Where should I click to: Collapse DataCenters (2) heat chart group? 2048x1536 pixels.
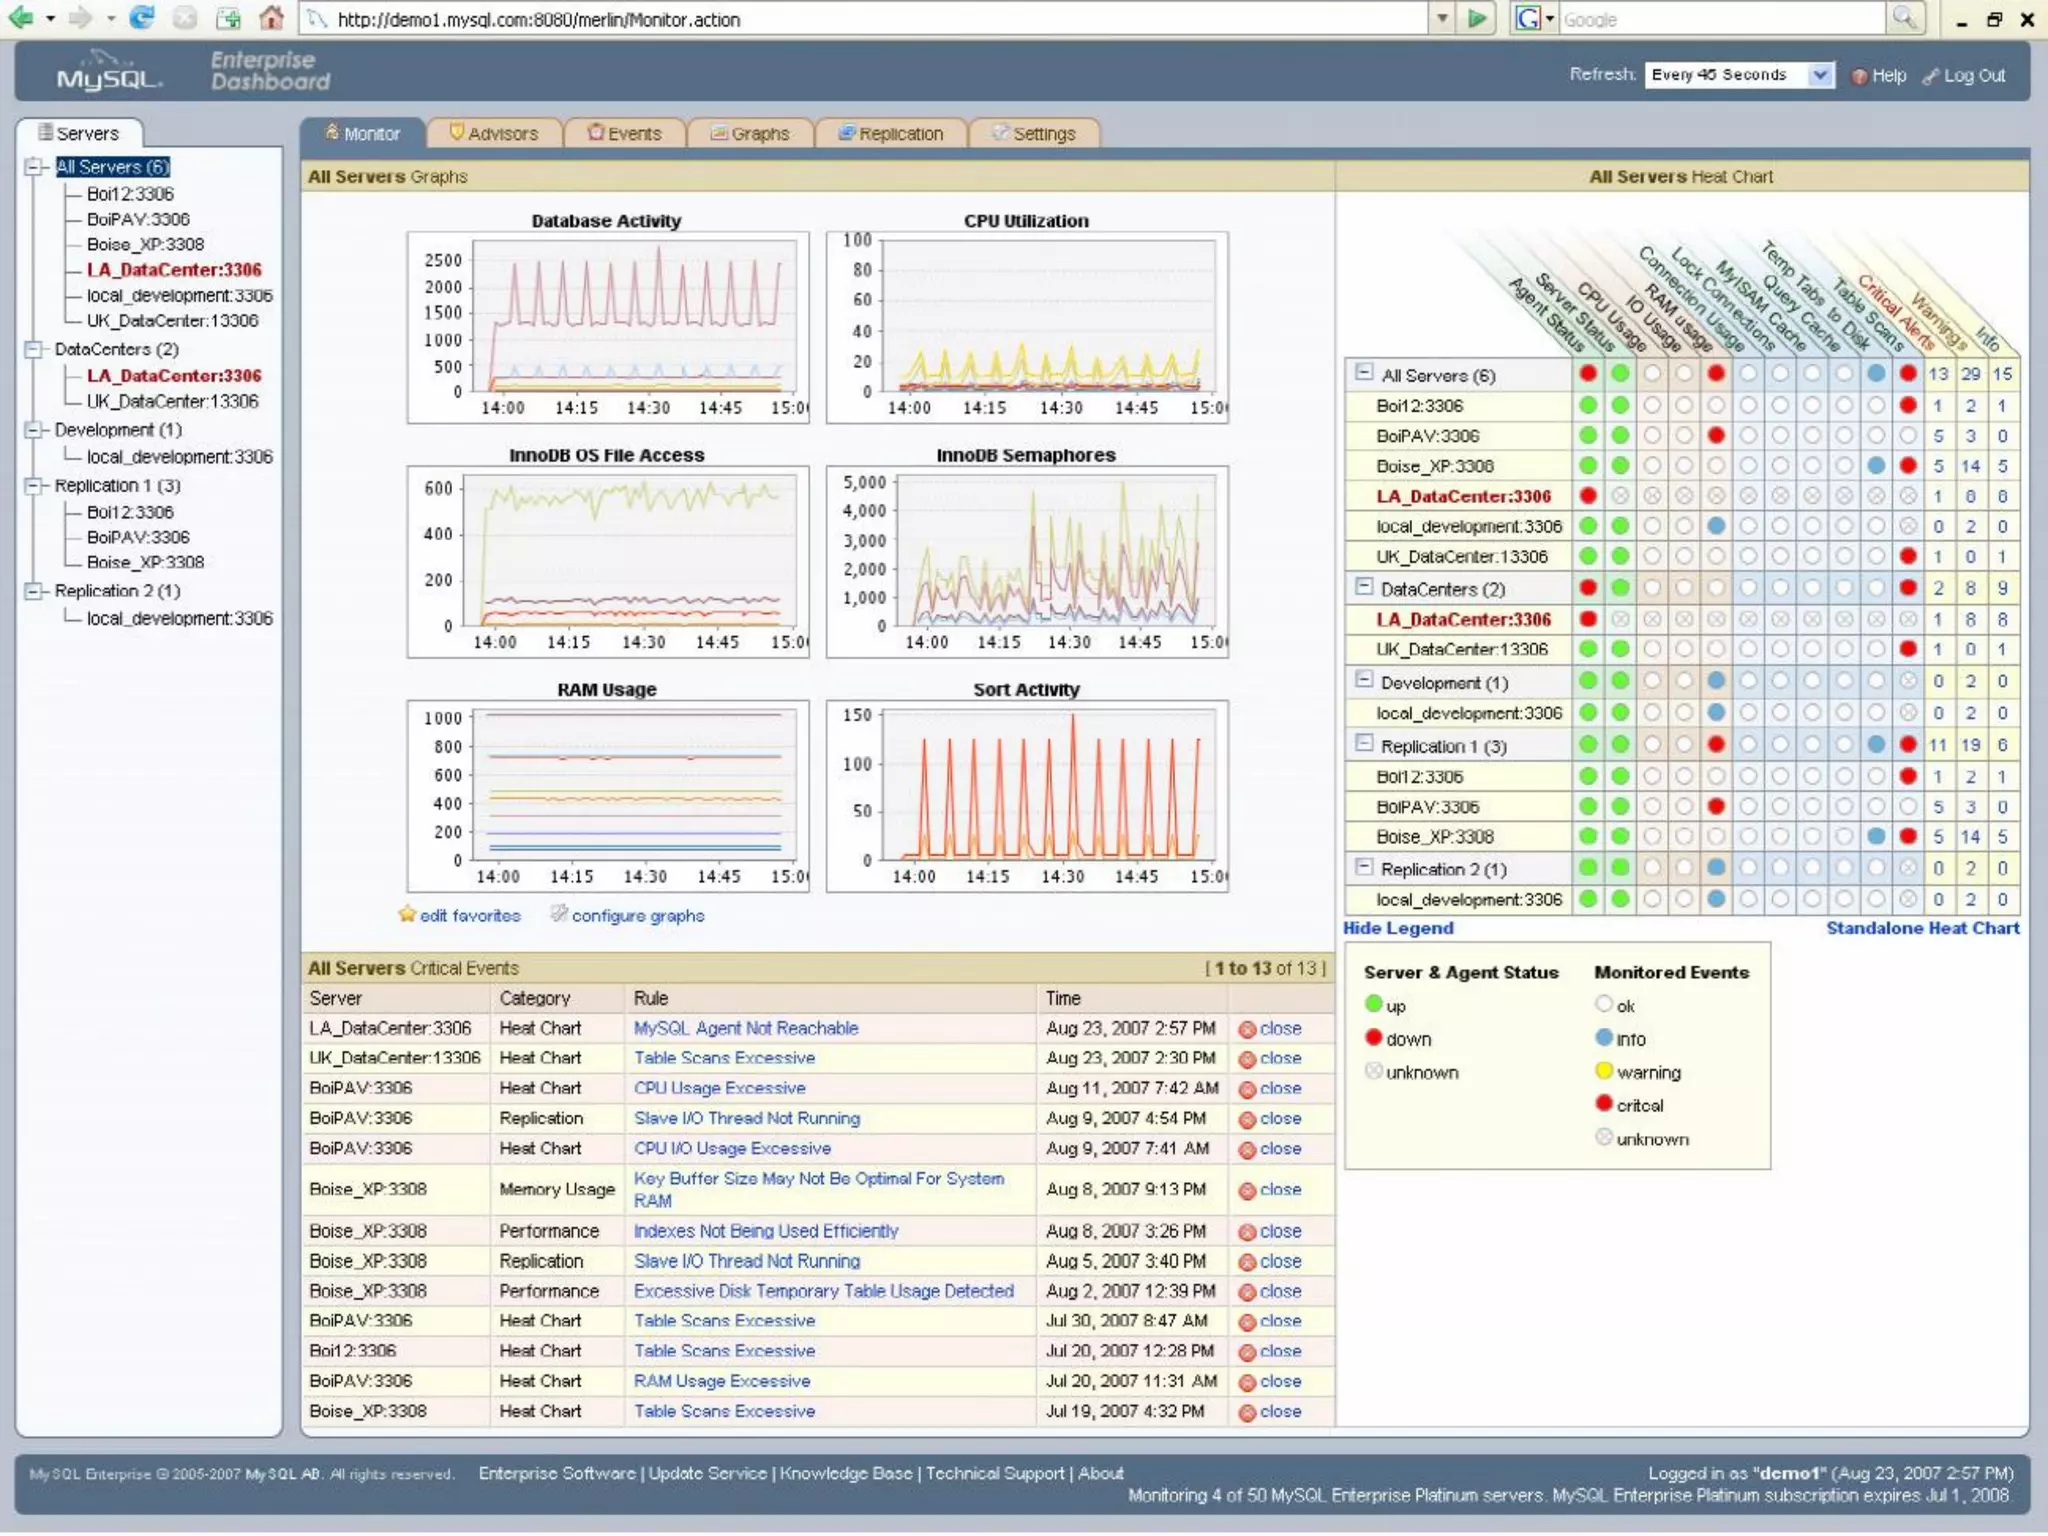point(1363,587)
